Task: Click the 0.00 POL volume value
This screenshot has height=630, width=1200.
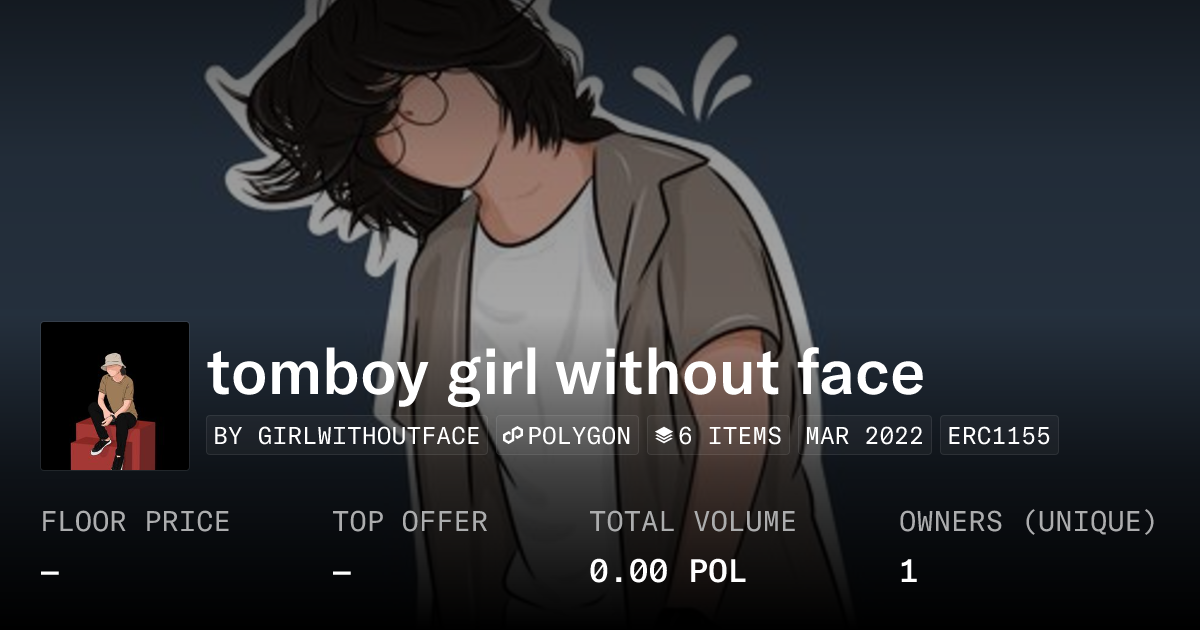Action: tap(668, 572)
